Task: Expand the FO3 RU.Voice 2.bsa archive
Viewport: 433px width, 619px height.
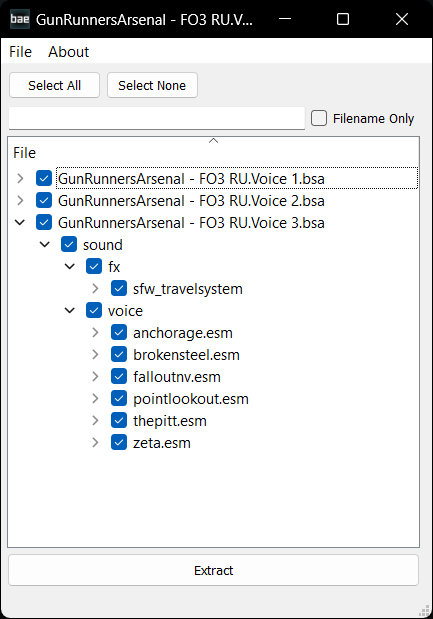Action: coord(20,201)
